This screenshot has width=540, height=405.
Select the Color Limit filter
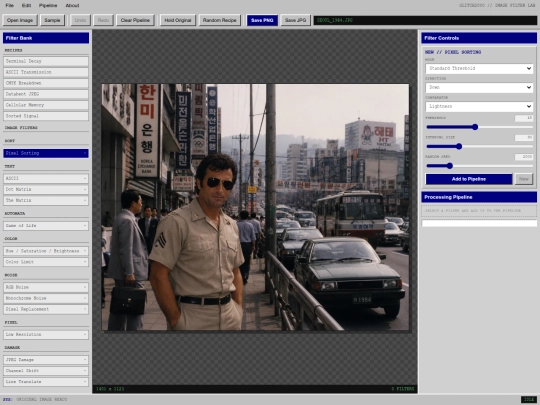[x=46, y=262]
